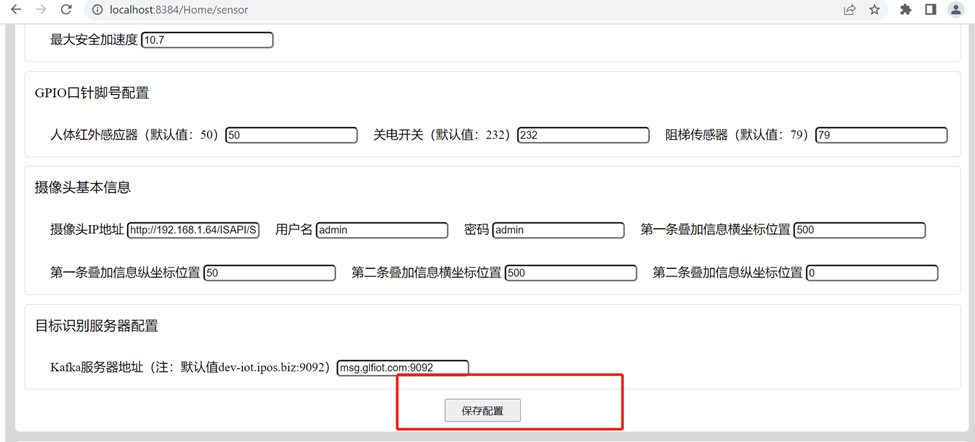The width and height of the screenshot is (975, 442).
Task: Focus the 用户名 input field
Action: coord(382,230)
